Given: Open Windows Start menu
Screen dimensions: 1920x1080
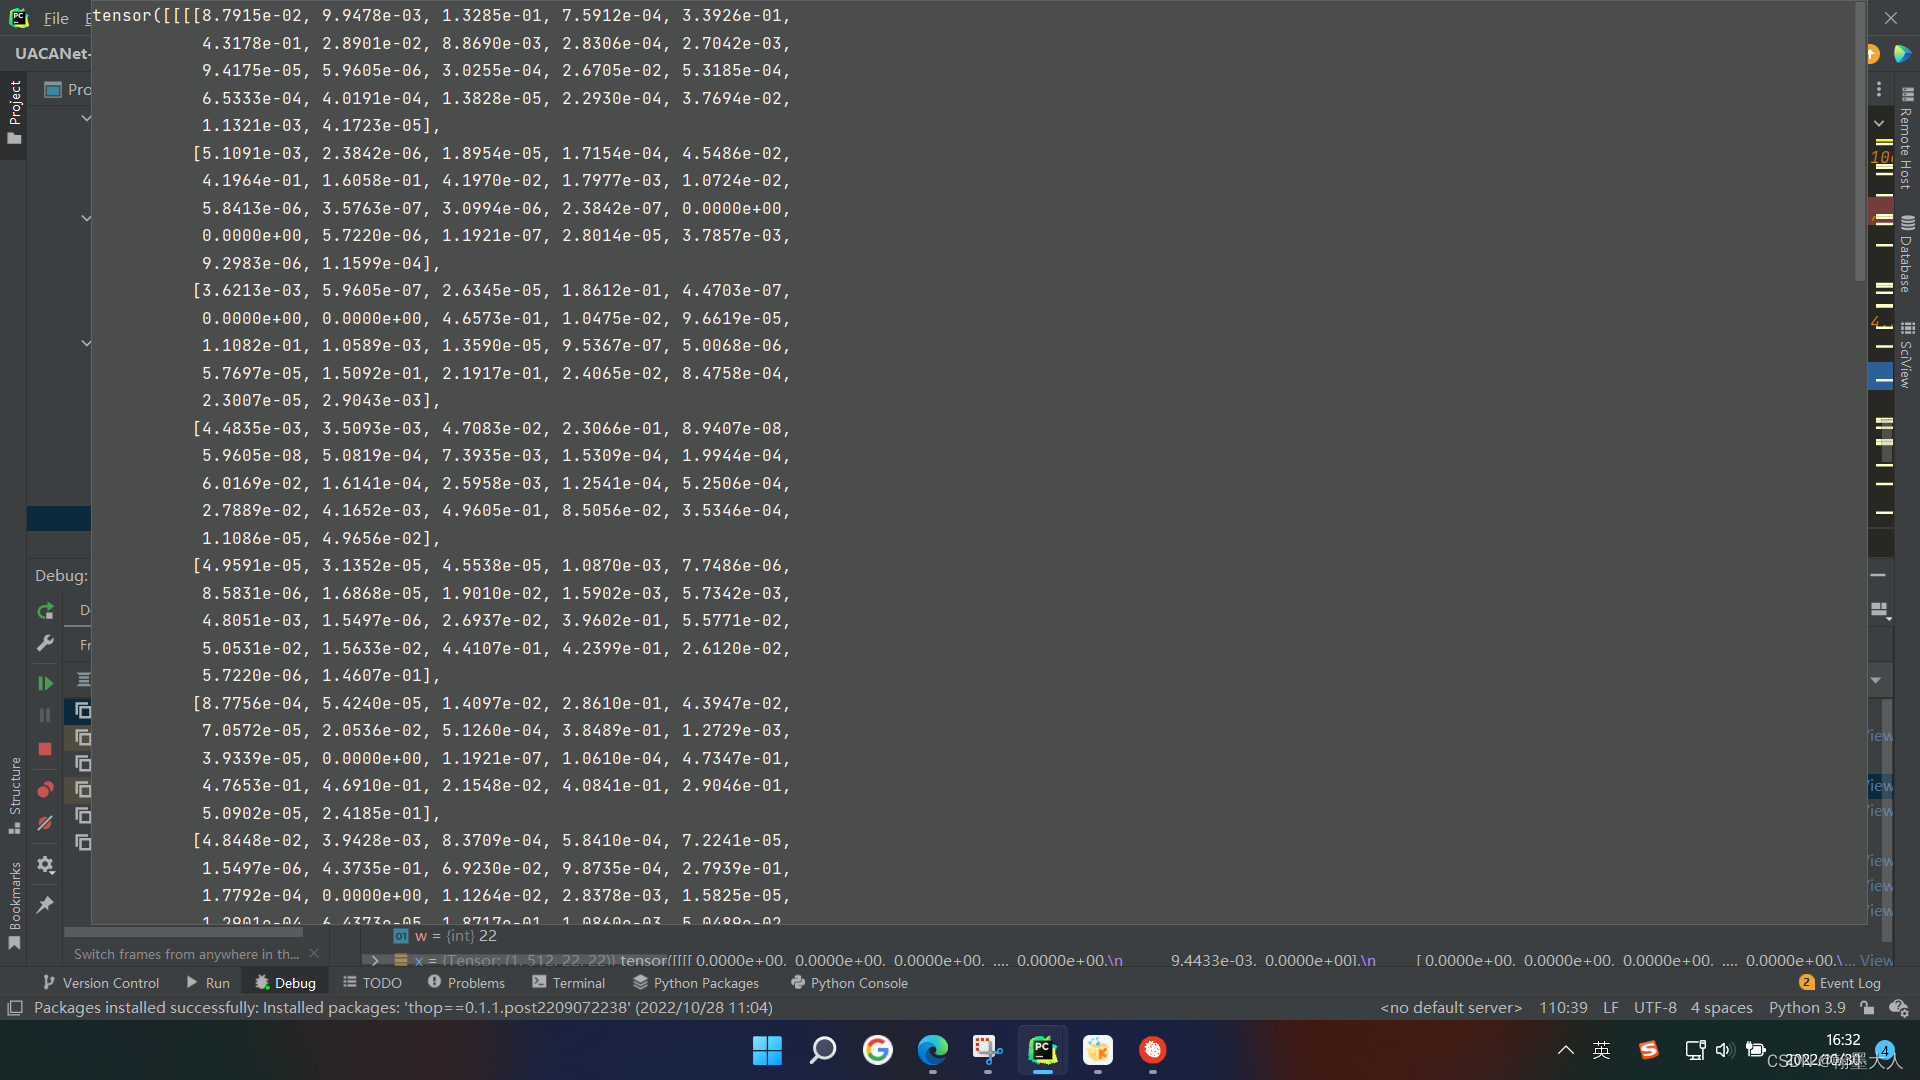Looking at the screenshot, I should tap(767, 1050).
